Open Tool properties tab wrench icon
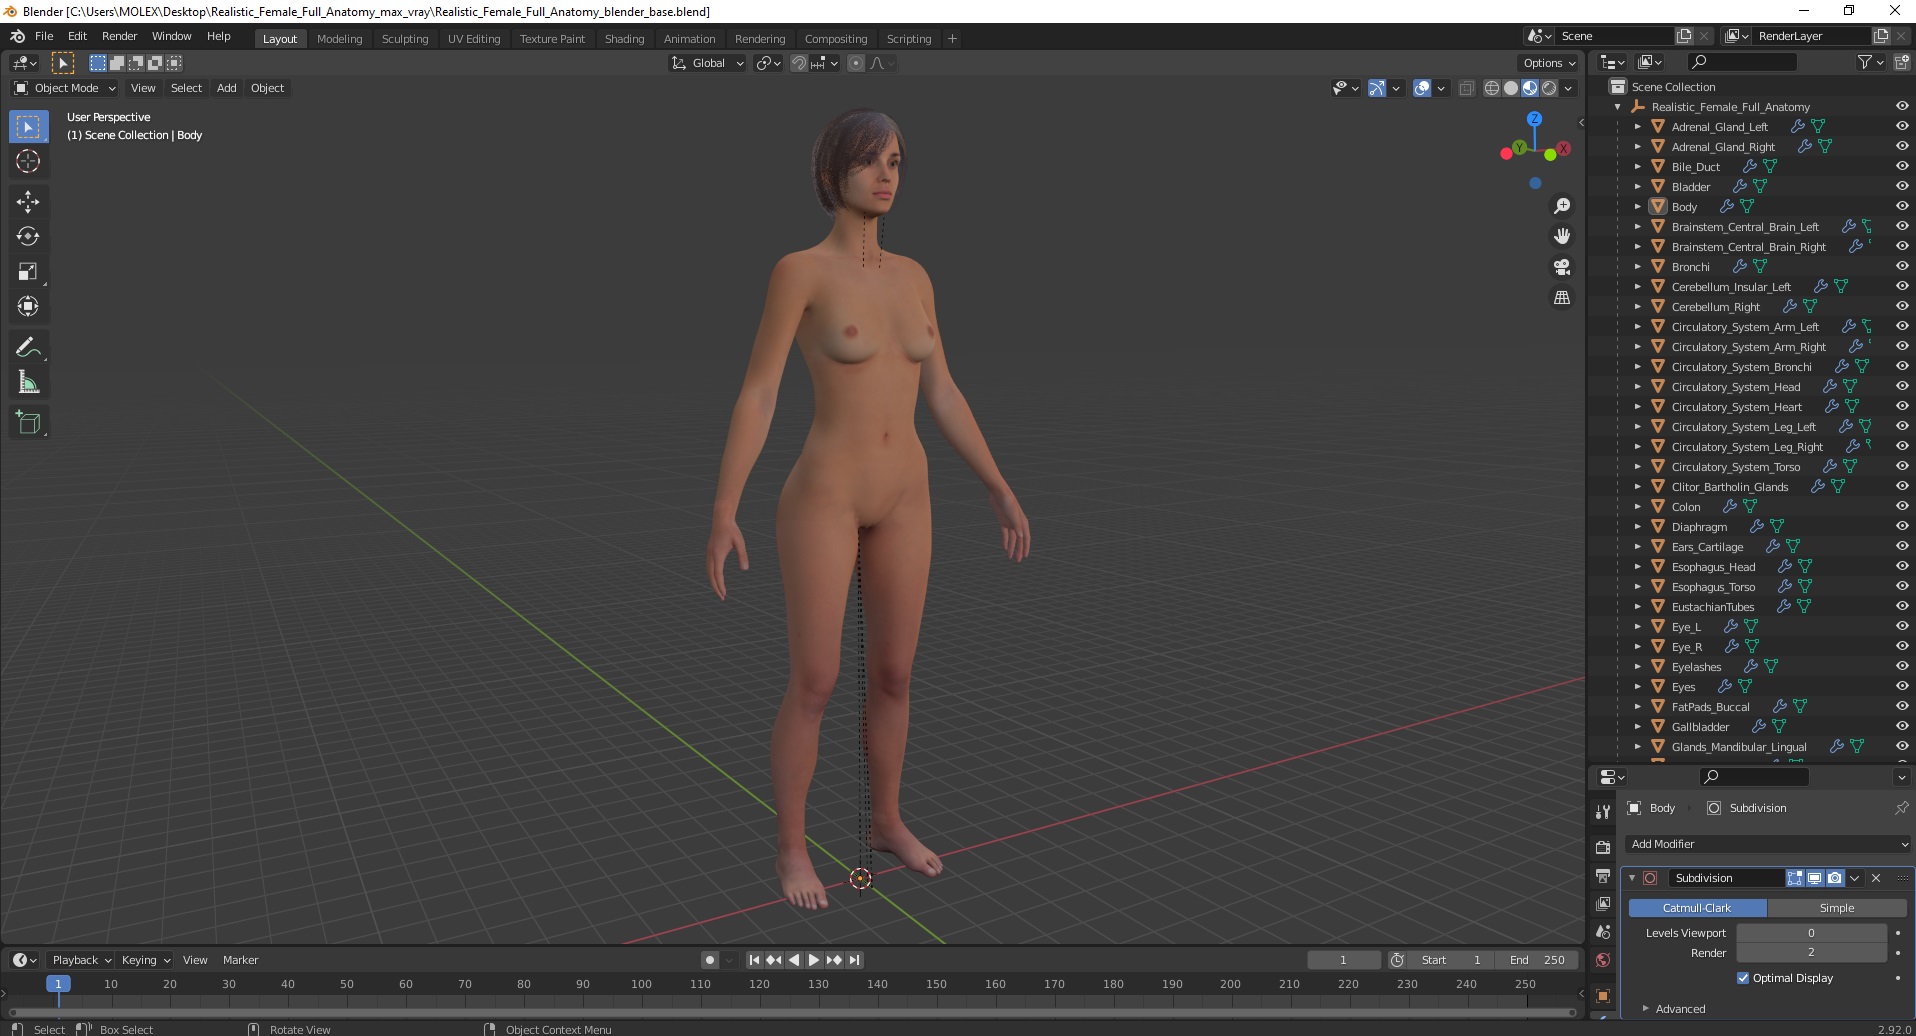Screen dimensions: 1916x1036 coord(1603,811)
